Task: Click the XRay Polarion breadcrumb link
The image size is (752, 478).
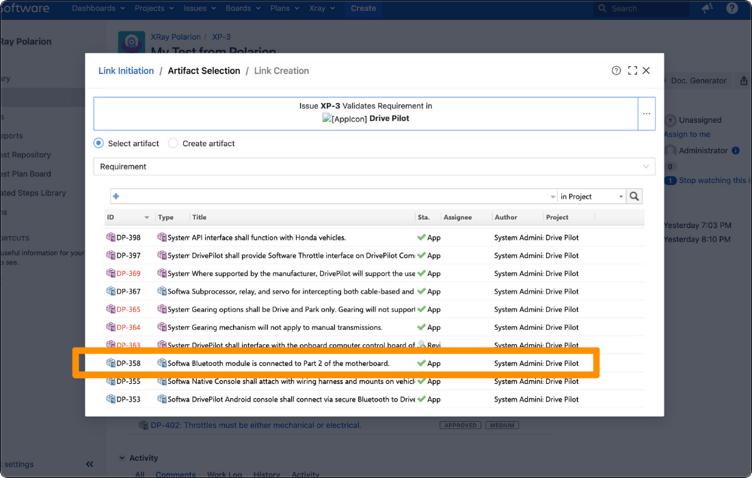Action: (x=176, y=37)
